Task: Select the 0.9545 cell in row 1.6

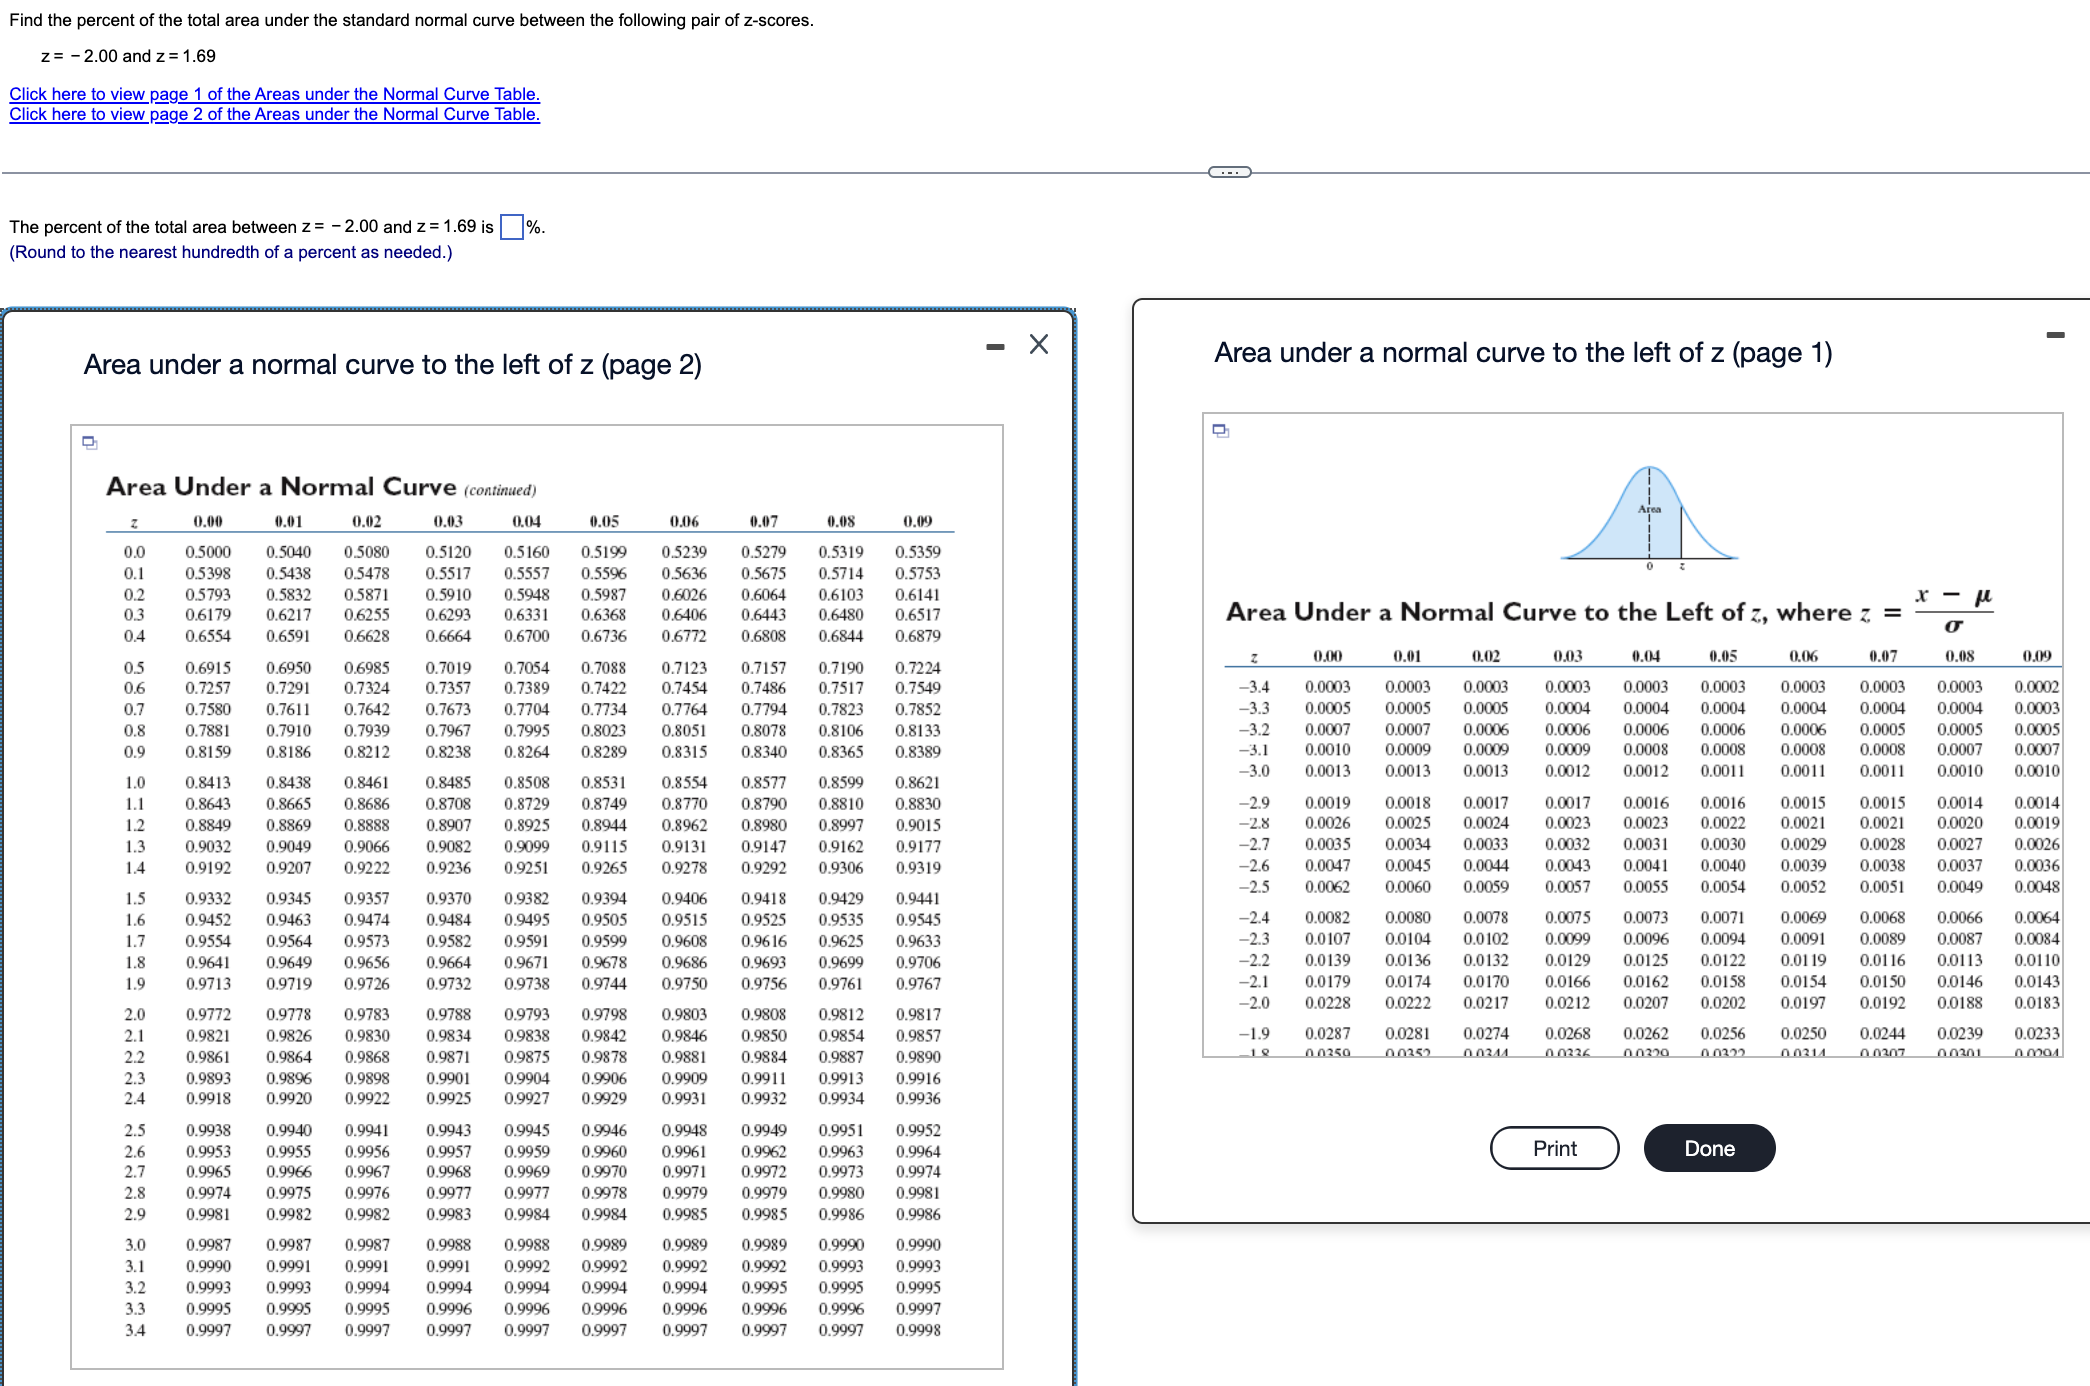Action: point(917,920)
